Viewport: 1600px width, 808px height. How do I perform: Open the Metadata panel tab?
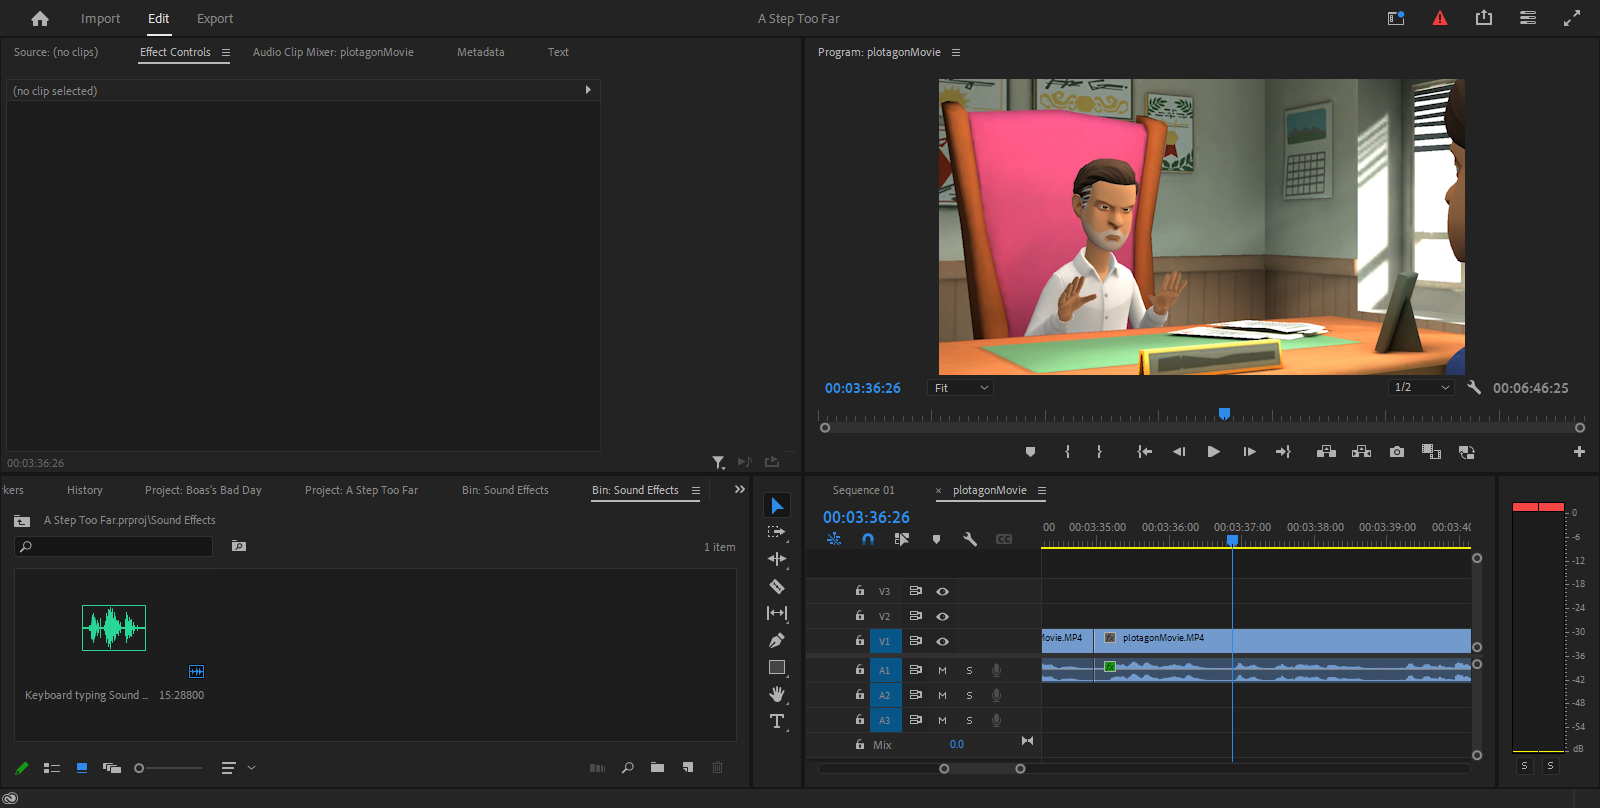pyautogui.click(x=480, y=52)
